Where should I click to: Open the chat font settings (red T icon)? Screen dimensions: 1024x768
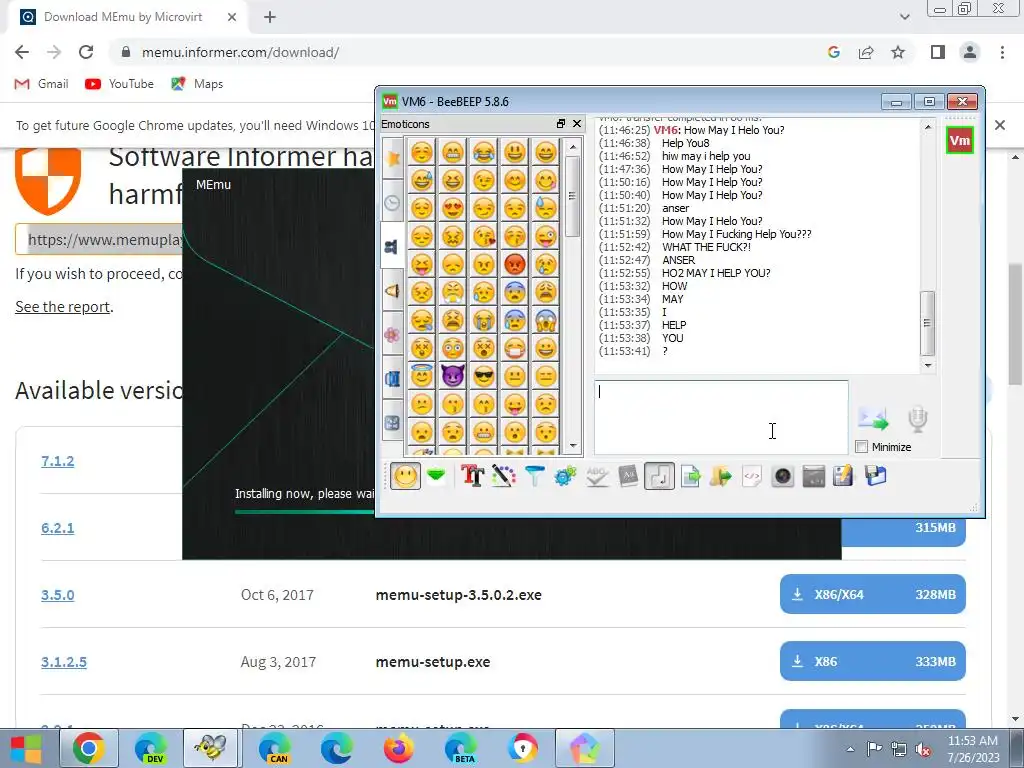[x=473, y=475]
